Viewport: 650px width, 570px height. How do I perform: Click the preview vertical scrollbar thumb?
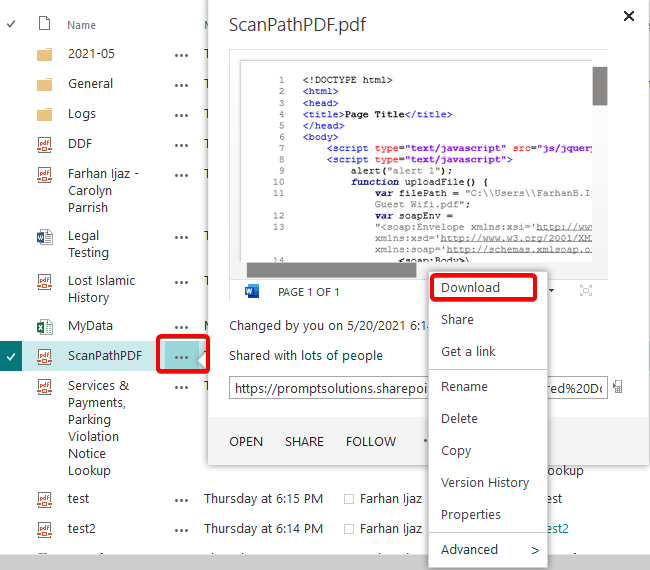tap(600, 86)
